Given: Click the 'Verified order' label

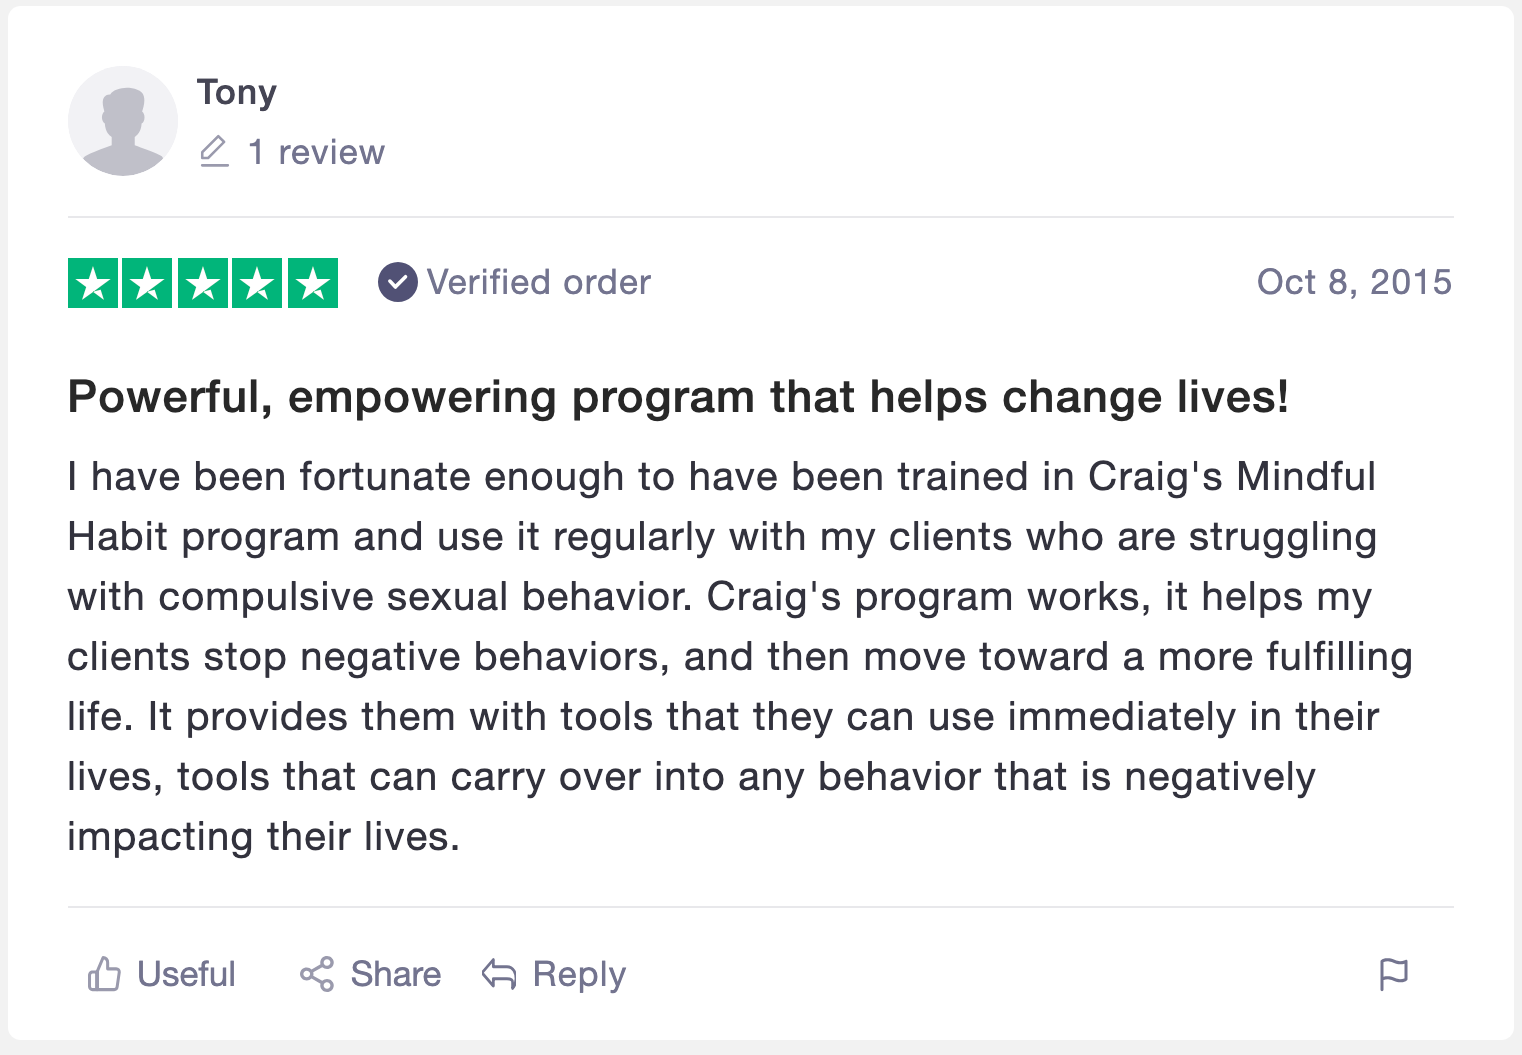Looking at the screenshot, I should click(x=538, y=283).
